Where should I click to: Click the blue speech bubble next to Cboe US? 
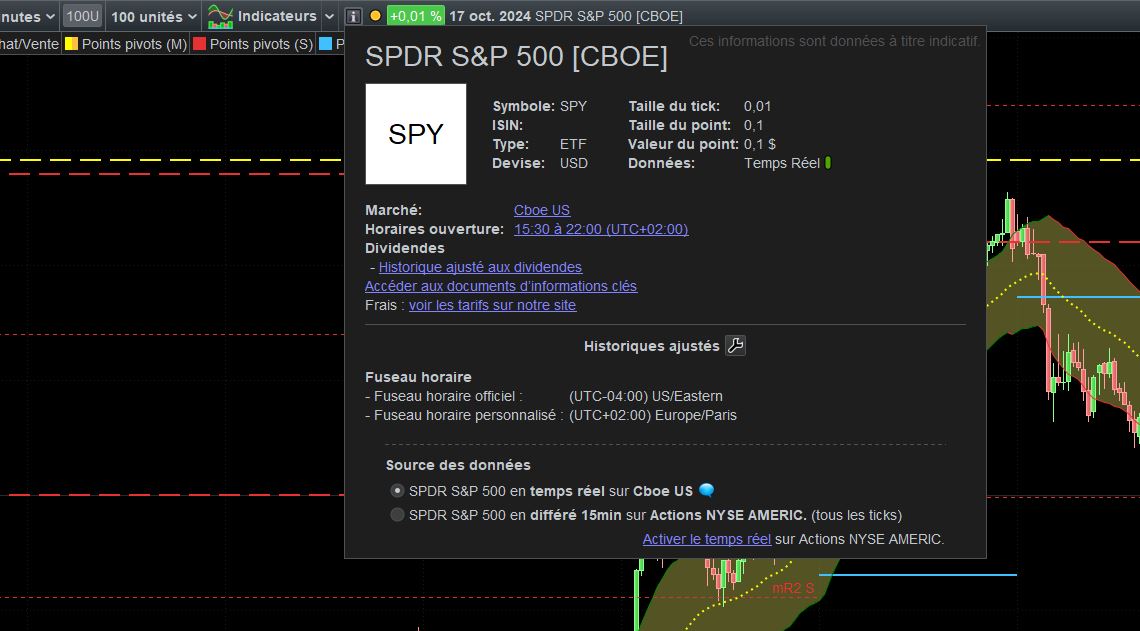[x=706, y=491]
